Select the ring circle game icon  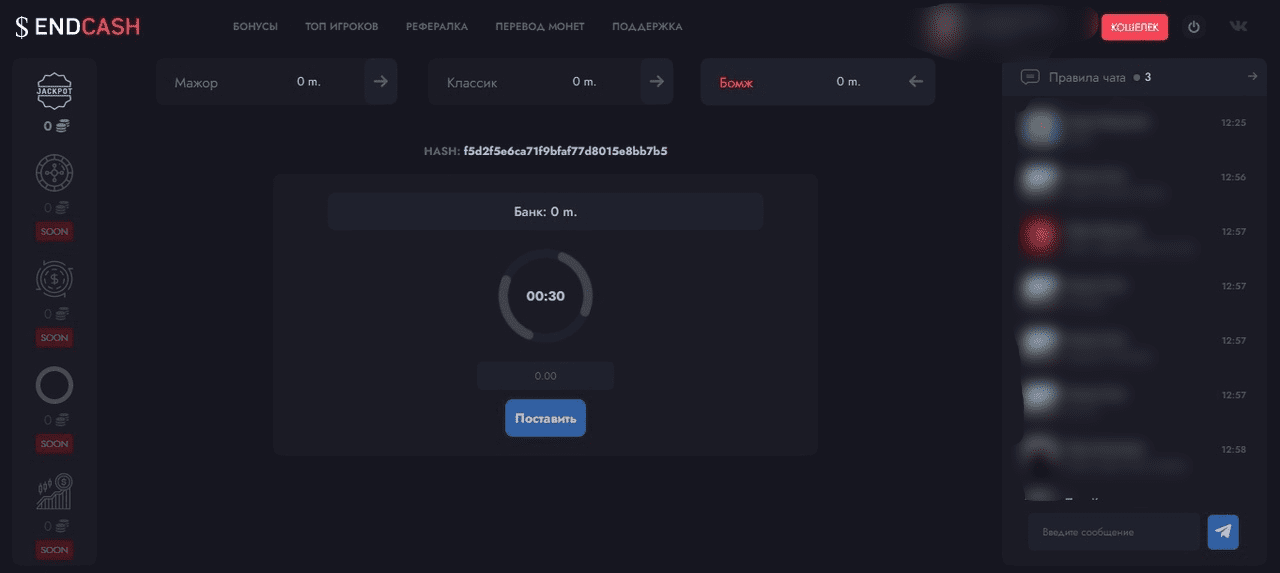pos(55,385)
